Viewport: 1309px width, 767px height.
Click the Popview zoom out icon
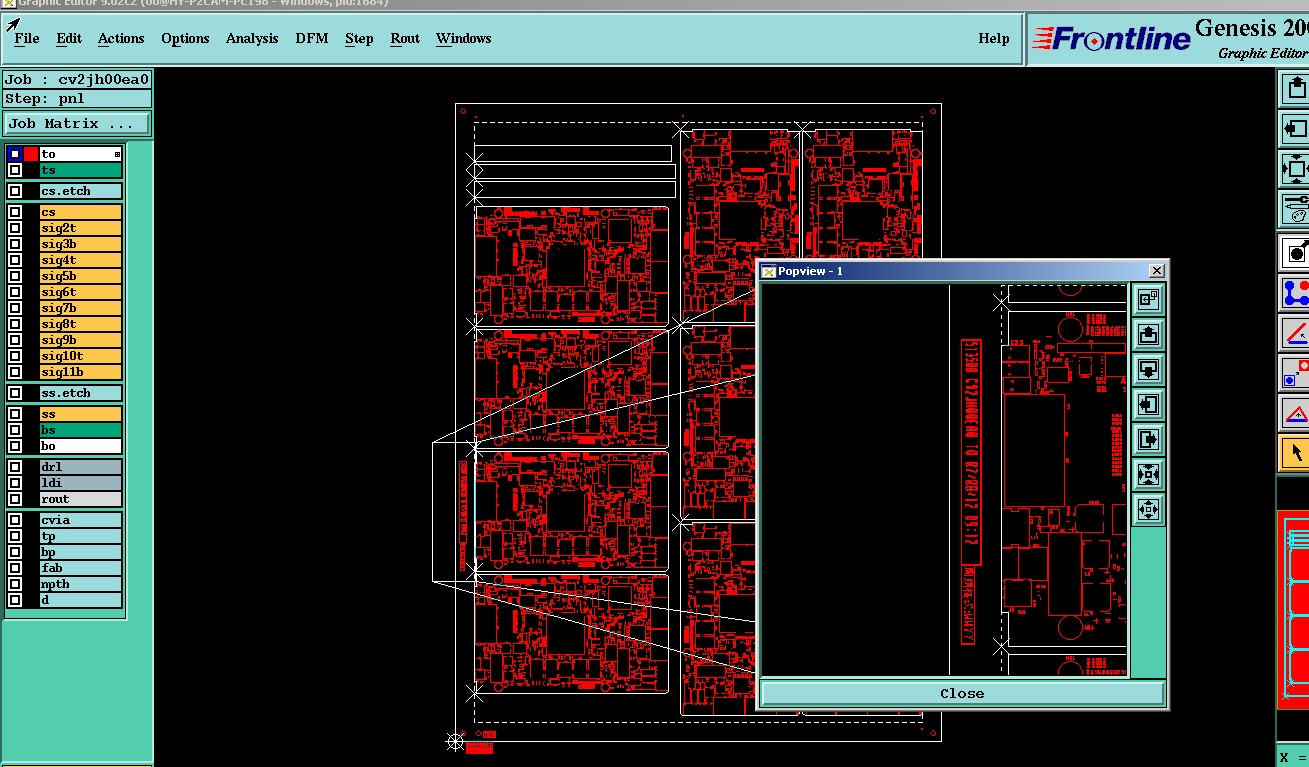[1148, 509]
